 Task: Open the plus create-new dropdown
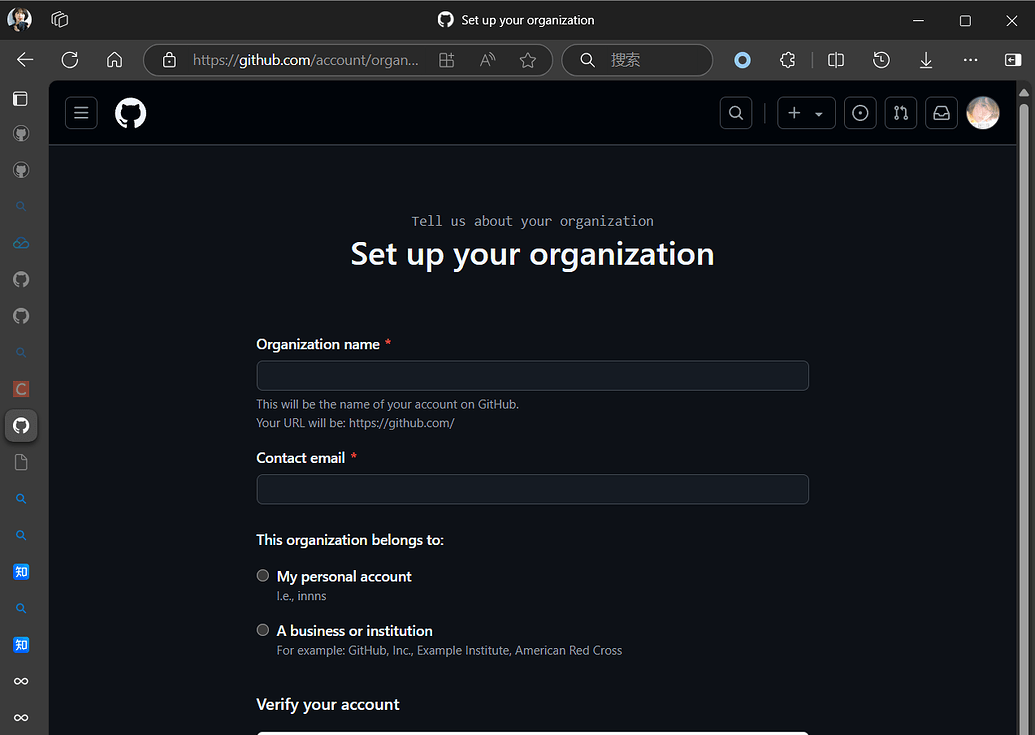click(x=806, y=112)
